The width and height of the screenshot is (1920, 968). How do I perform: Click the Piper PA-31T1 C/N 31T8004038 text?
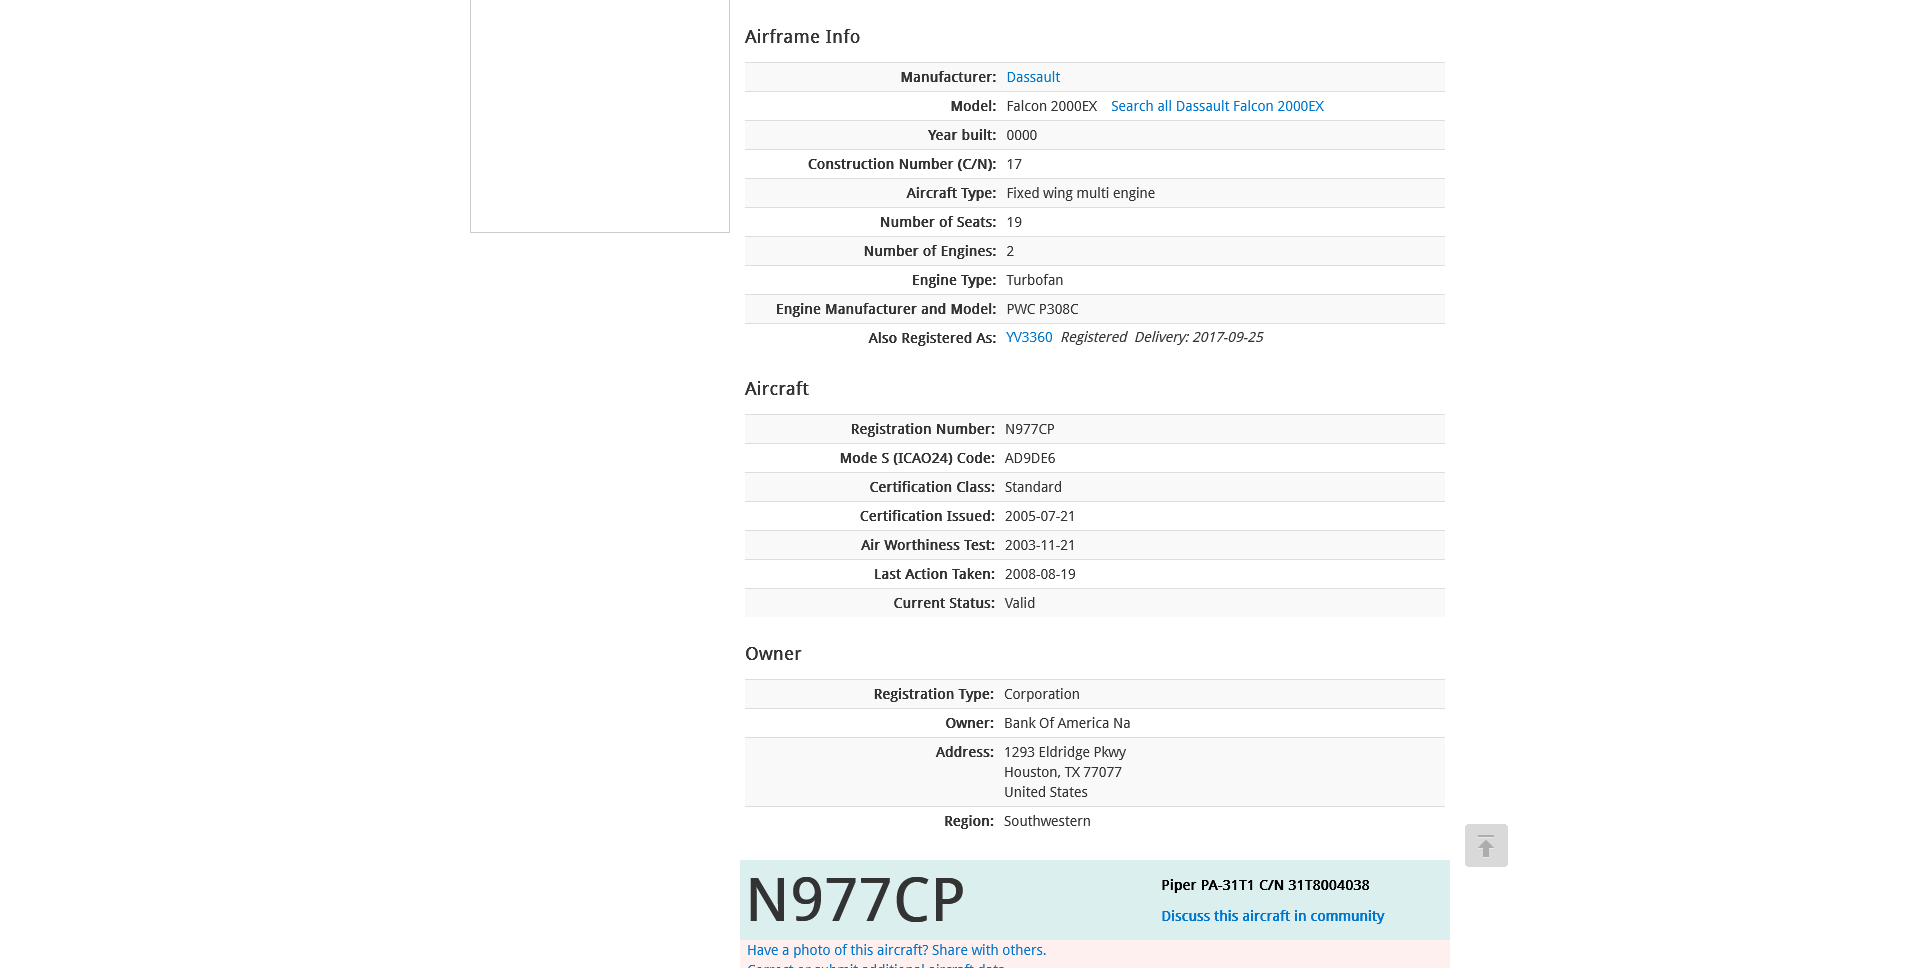point(1265,885)
